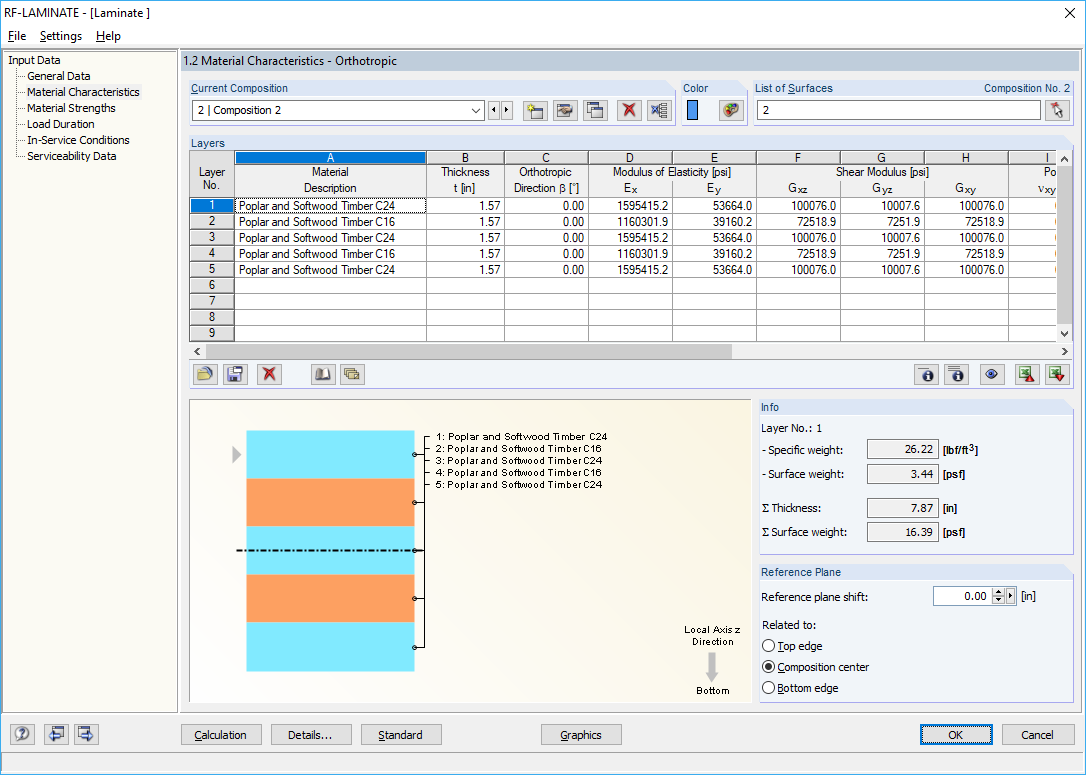
Task: Select layer 2 row header
Action: [212, 222]
